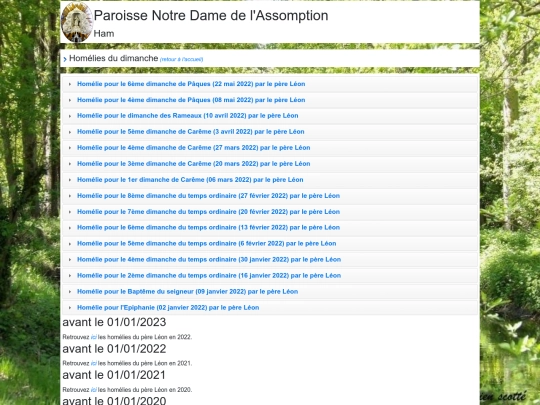Expand arrow for dimanche des Rameaux homily
Screen dimensions: 540x405
pyautogui.click(x=70, y=116)
